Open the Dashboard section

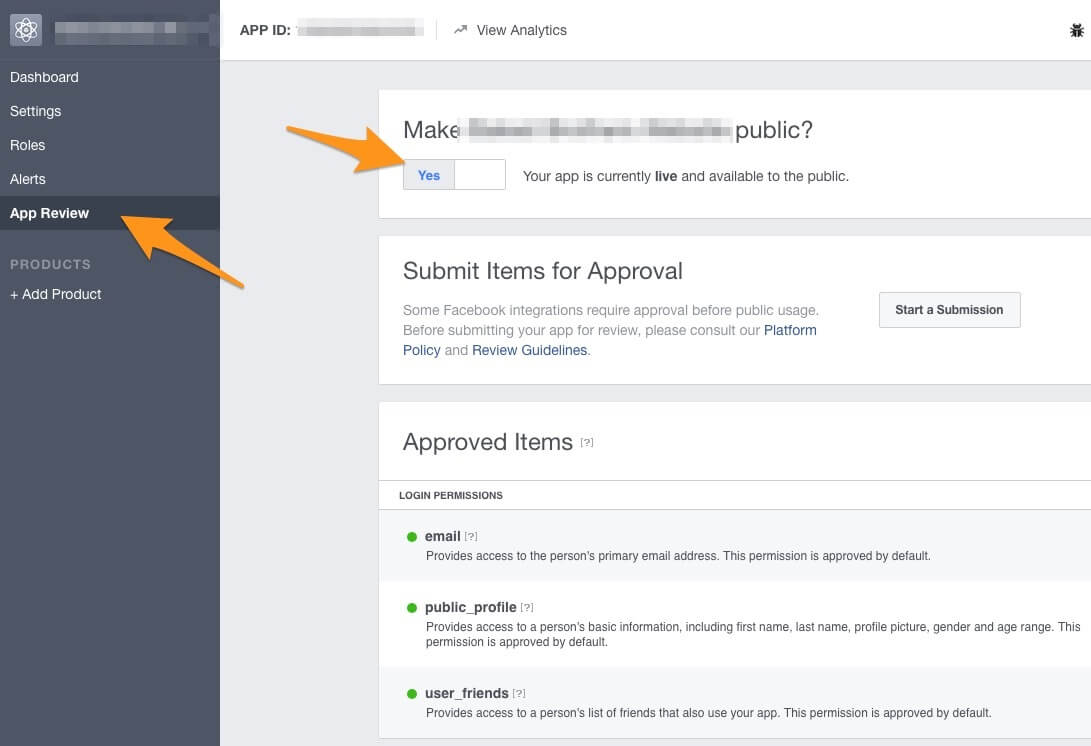coord(44,77)
